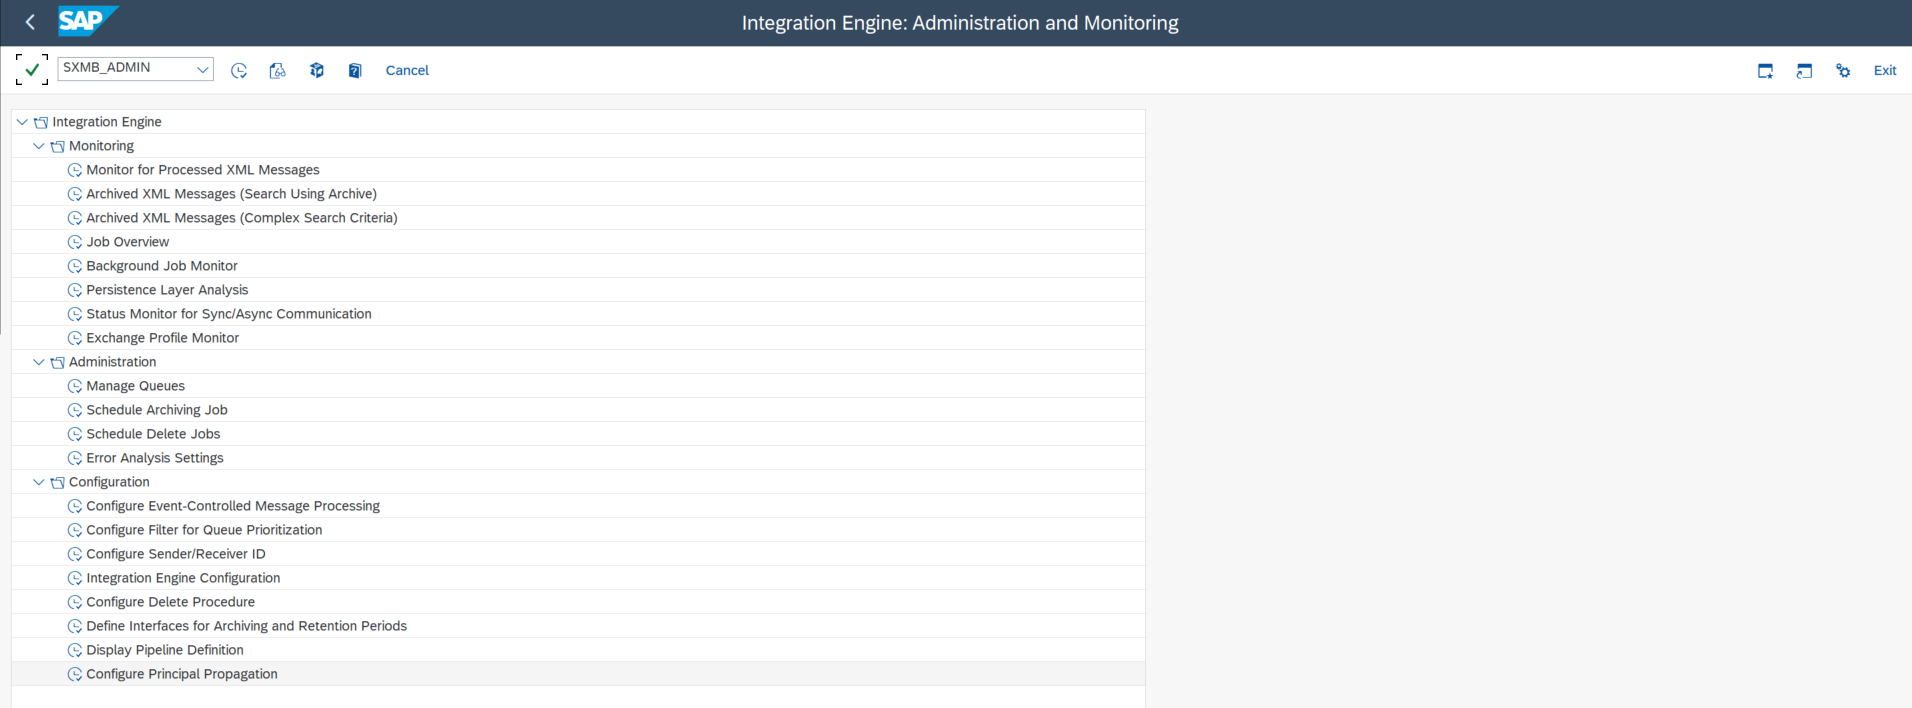
Task: Open the SXMB_ADMIN transaction code dropdown
Action: [202, 69]
